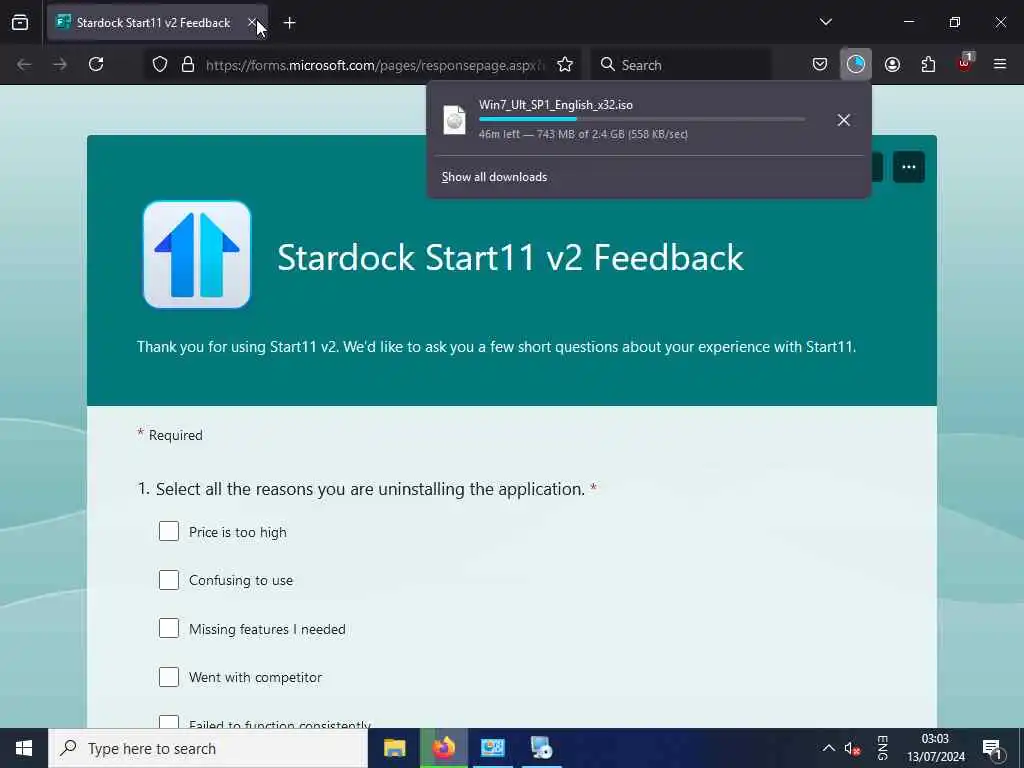
Task: Check Missing features I needed
Action: click(169, 628)
